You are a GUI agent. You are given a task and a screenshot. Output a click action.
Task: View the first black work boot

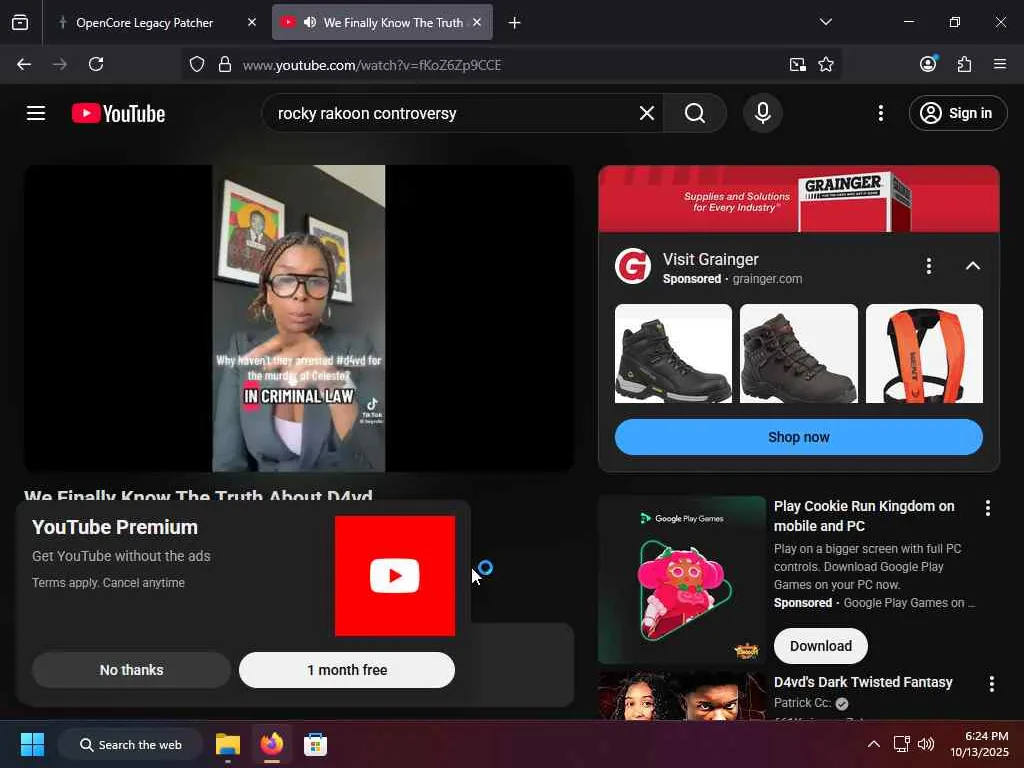click(673, 353)
